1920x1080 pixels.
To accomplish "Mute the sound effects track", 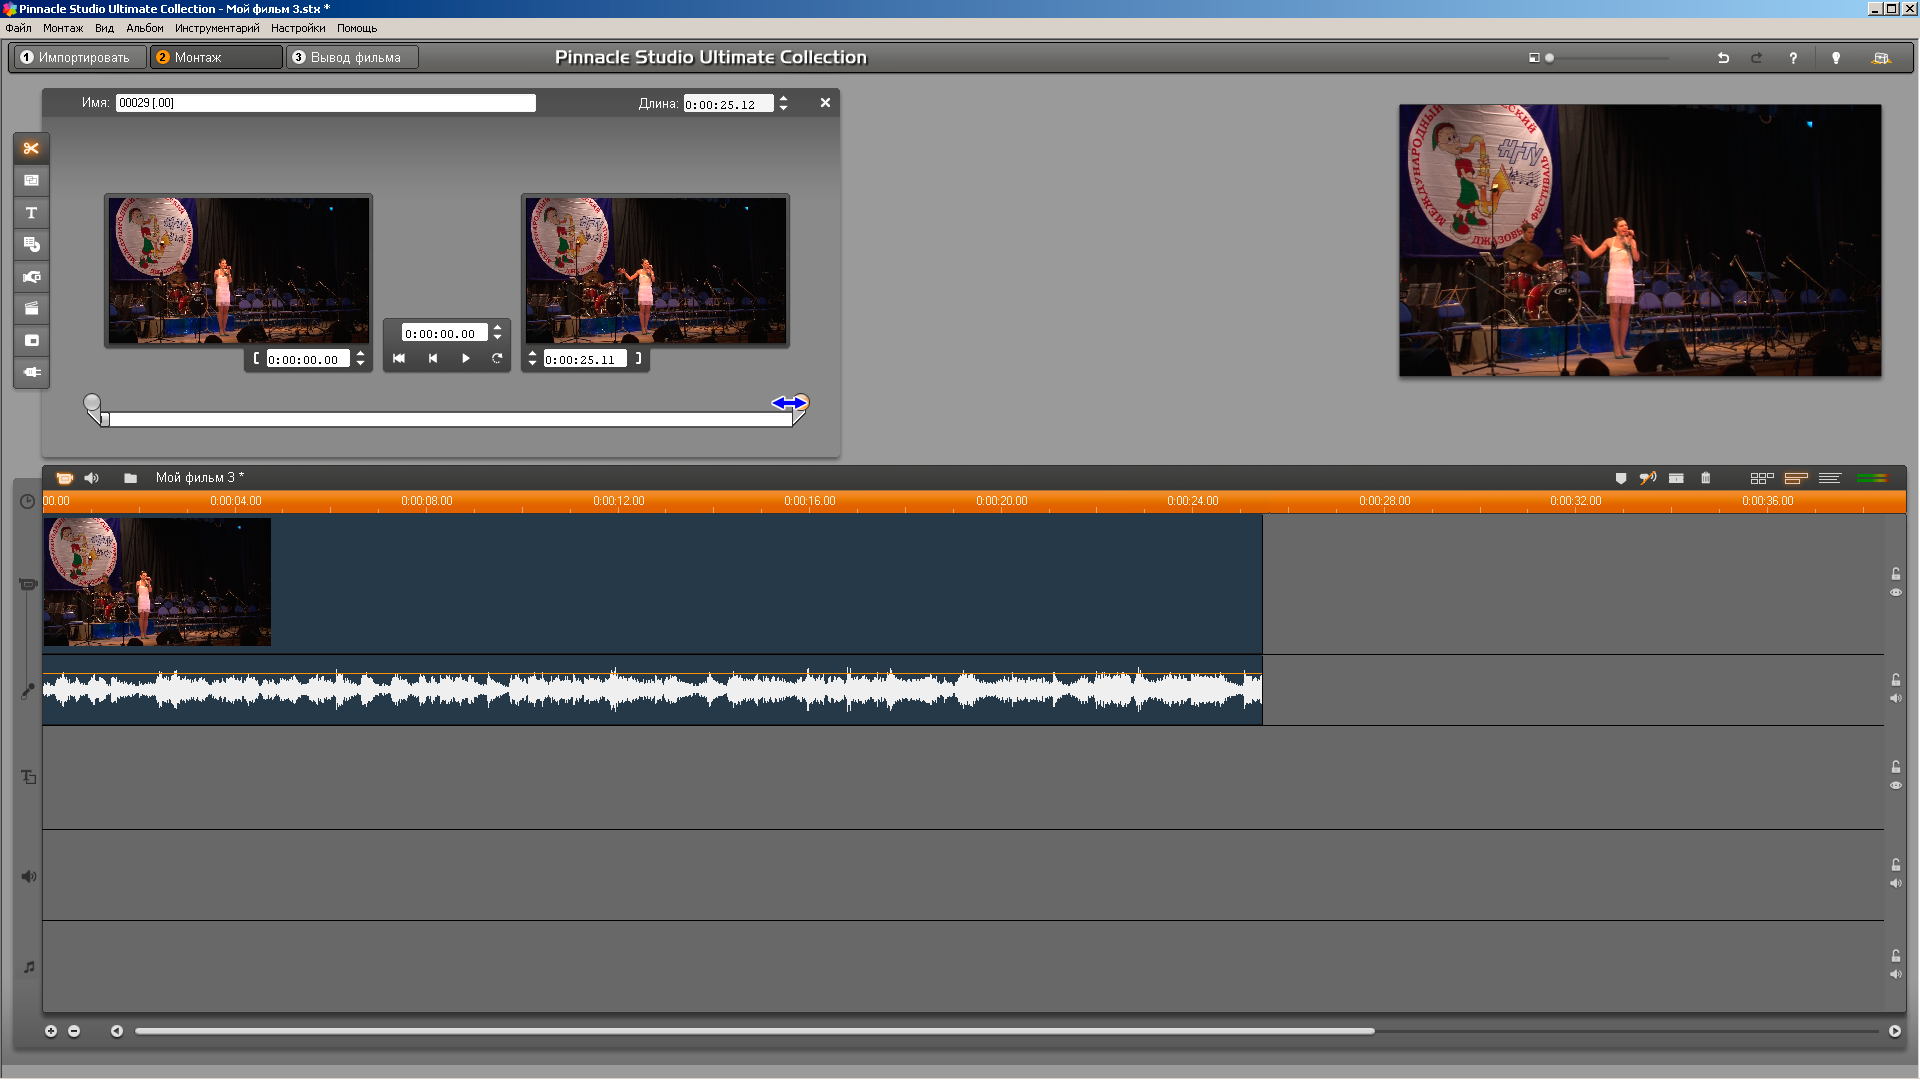I will (1895, 883).
